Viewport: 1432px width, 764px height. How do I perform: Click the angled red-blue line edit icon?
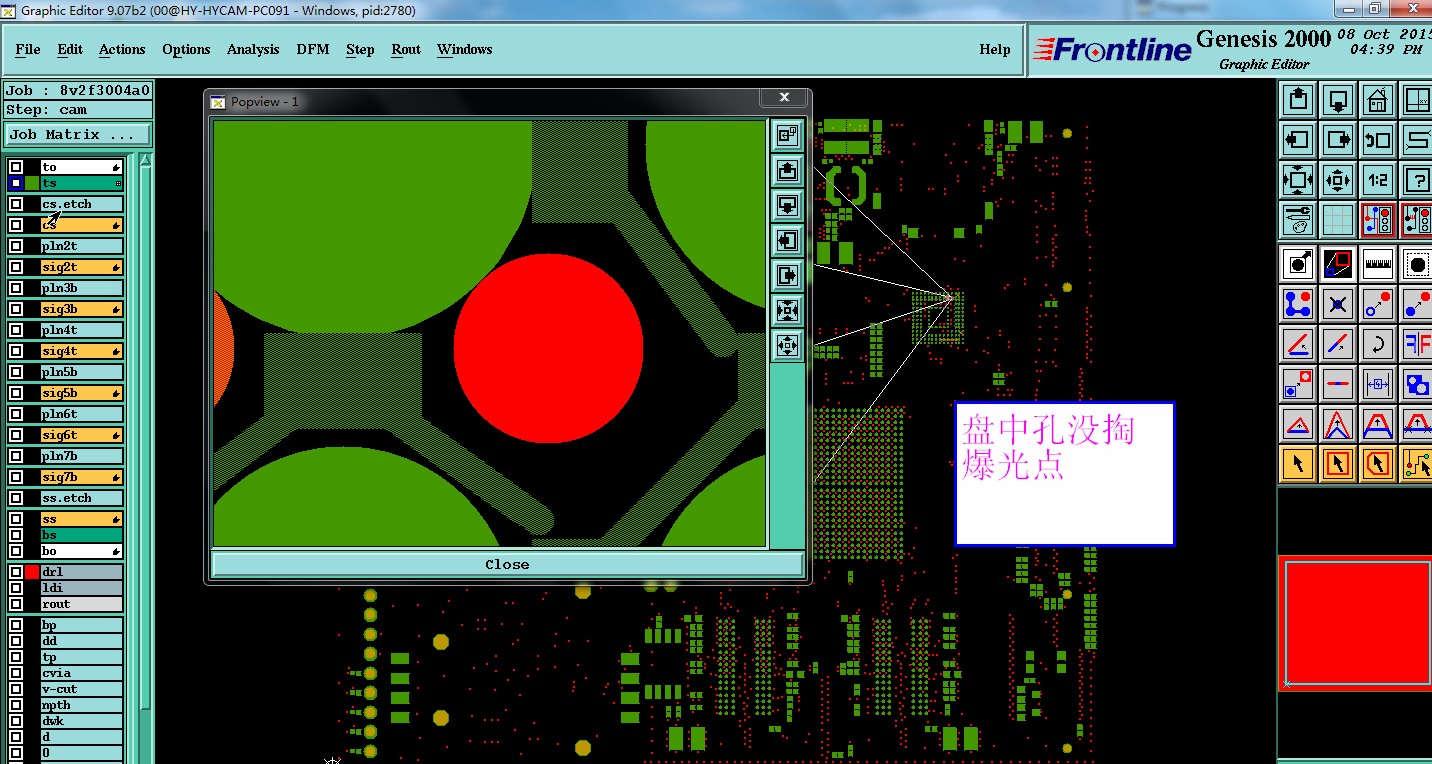point(1298,344)
